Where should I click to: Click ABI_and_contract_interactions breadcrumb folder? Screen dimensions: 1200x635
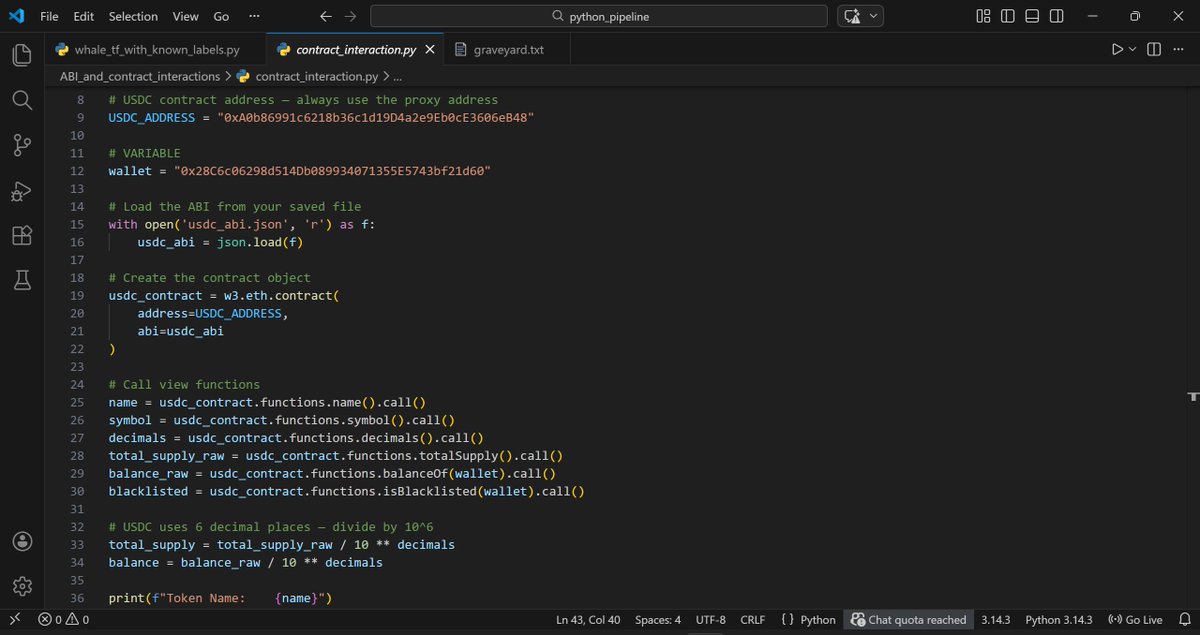[x=139, y=76]
